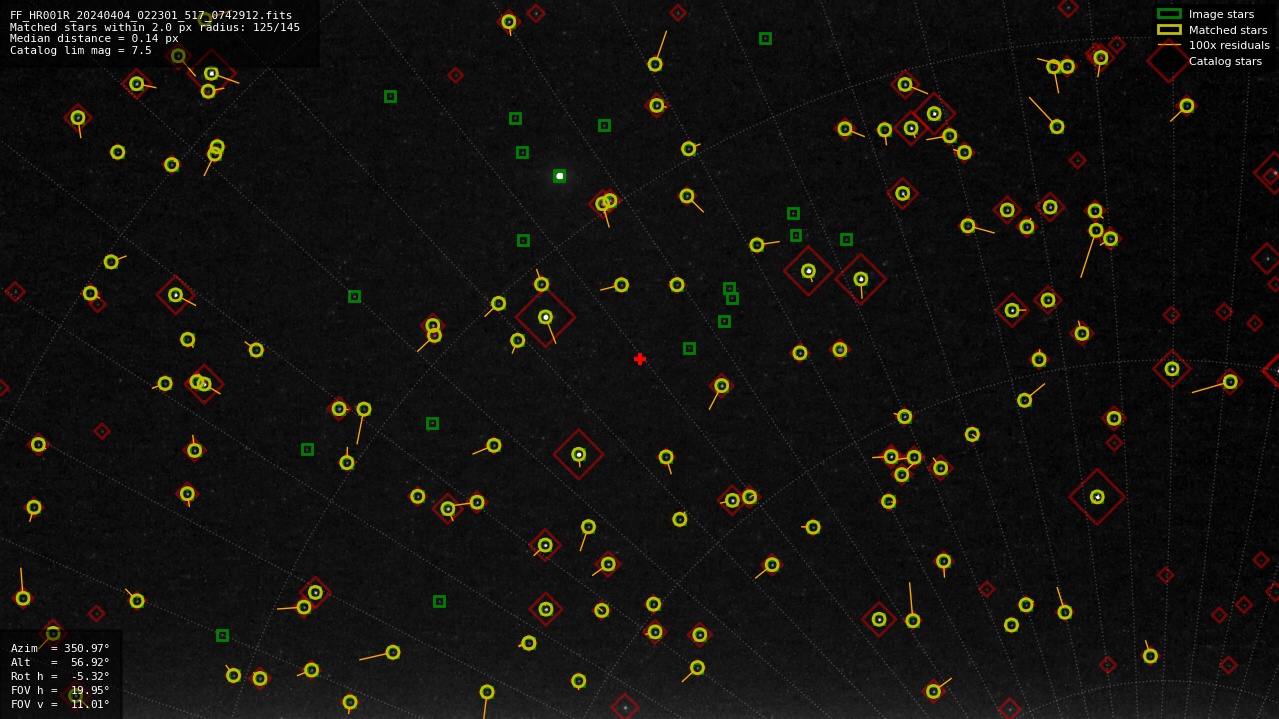Click the red diamond Catalog stars legend marker
The image size is (1279, 719).
coord(1169,61)
